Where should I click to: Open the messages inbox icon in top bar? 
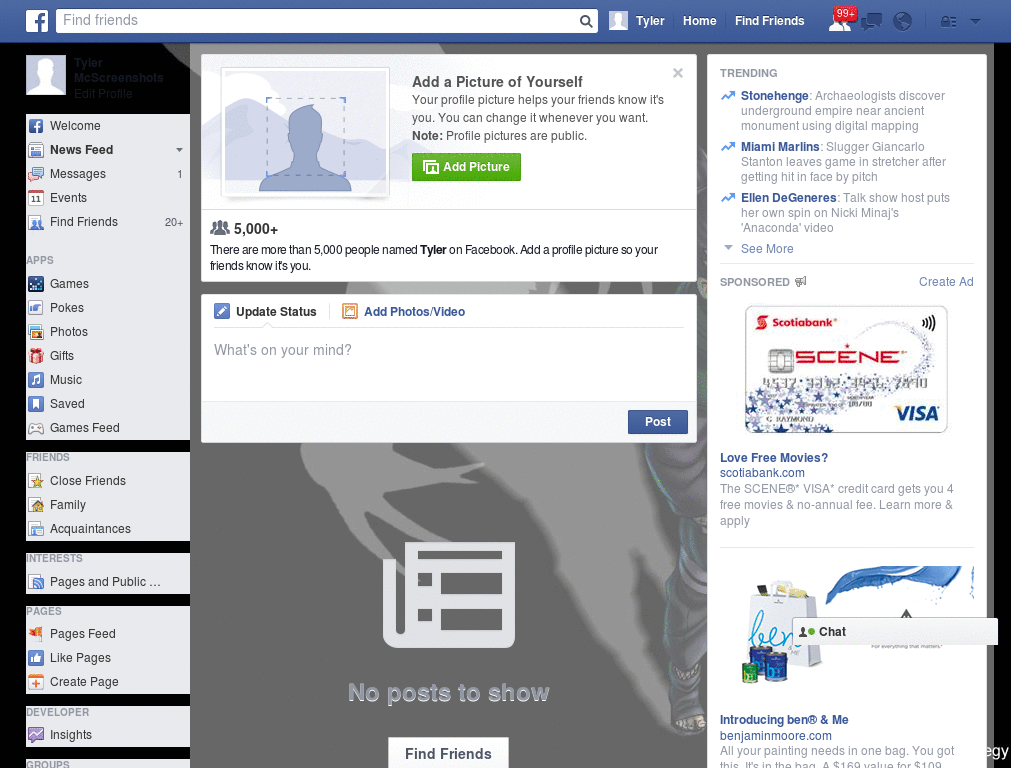tap(871, 22)
